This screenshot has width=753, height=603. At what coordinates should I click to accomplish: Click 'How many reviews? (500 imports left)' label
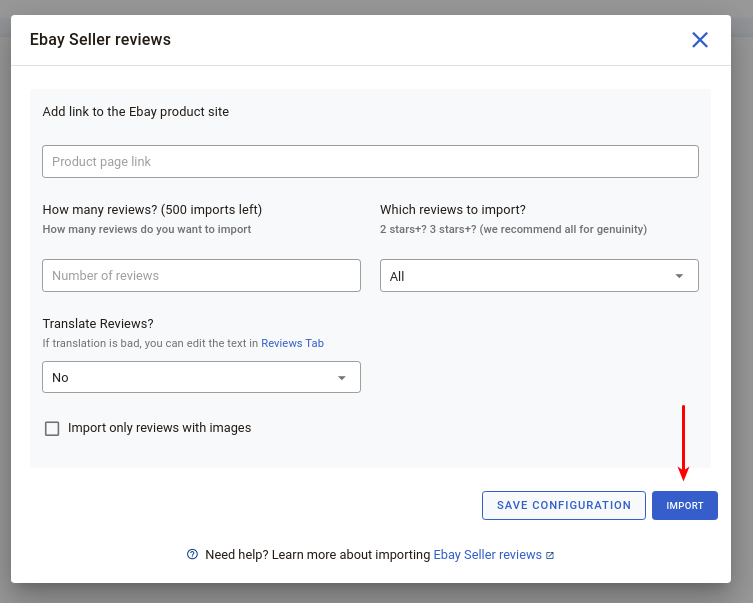pos(152,210)
